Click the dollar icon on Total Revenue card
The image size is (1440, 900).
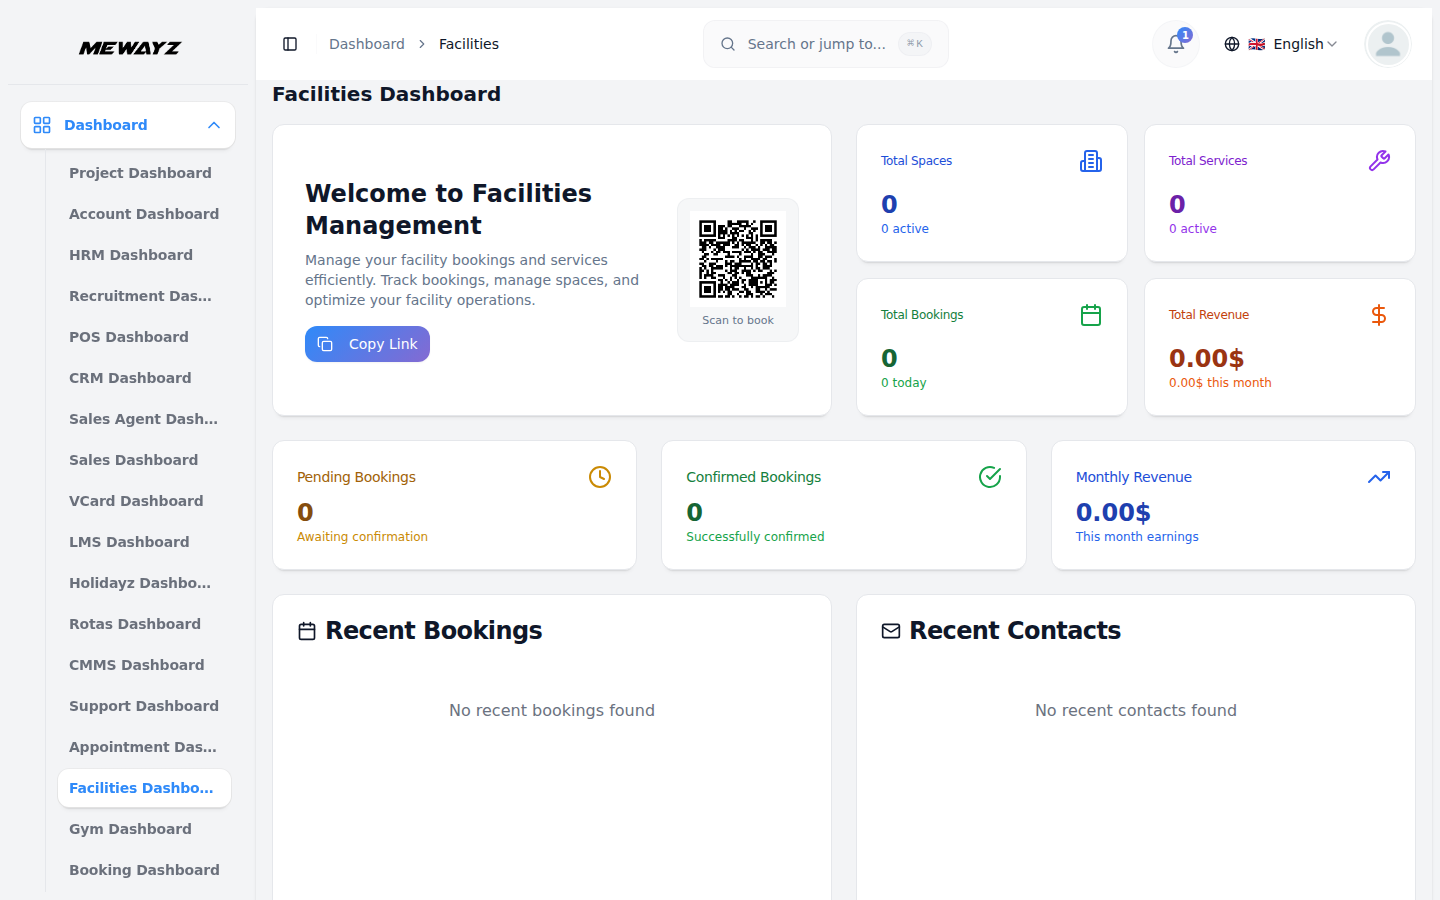(1379, 314)
